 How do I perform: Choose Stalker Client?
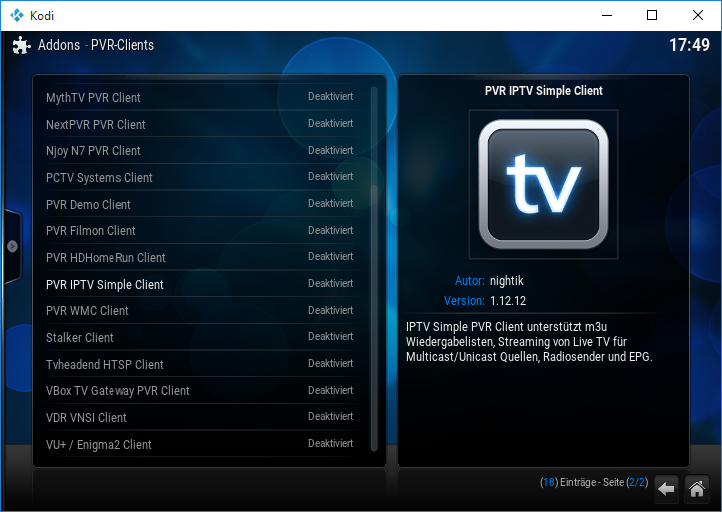[200, 337]
